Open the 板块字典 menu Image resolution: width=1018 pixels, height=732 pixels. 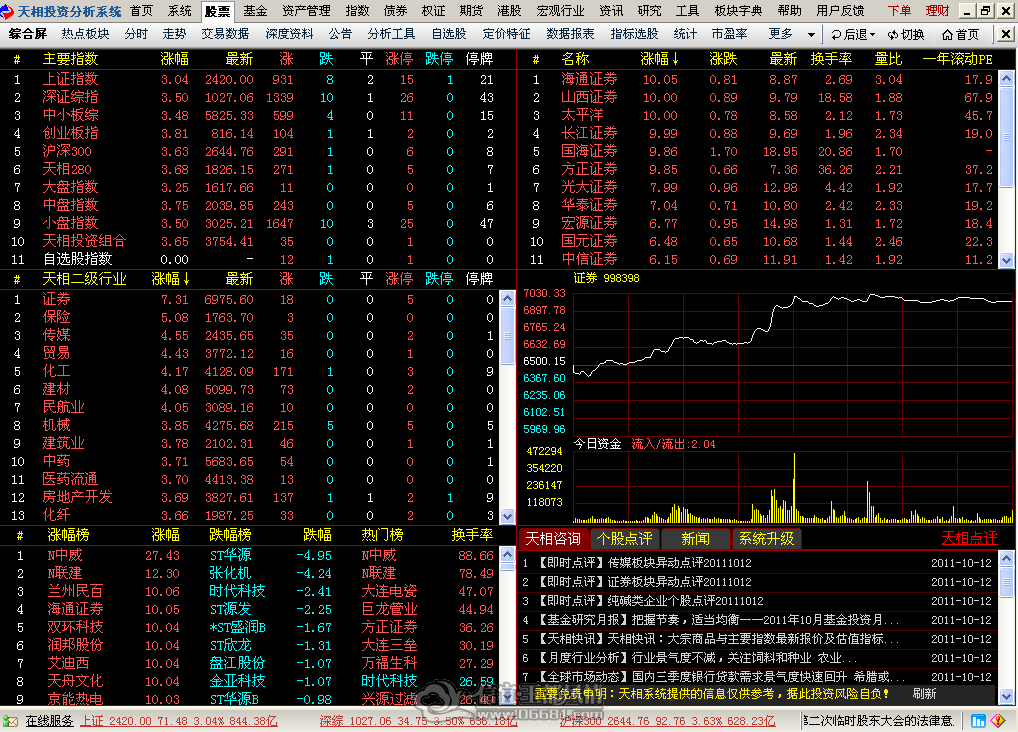coord(738,11)
